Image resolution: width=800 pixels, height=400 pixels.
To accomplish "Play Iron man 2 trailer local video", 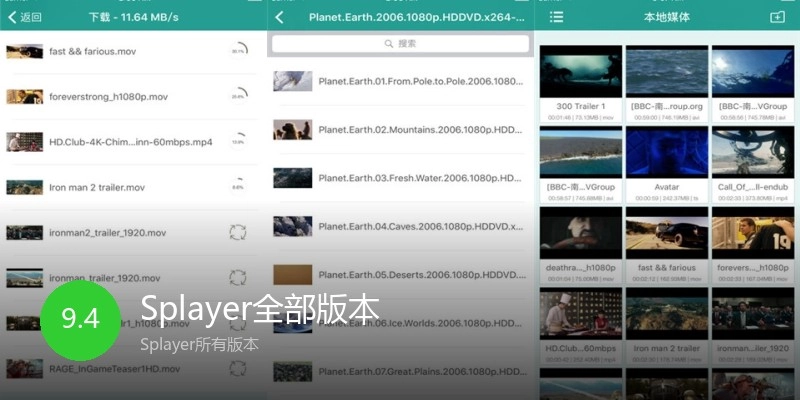I will click(667, 326).
